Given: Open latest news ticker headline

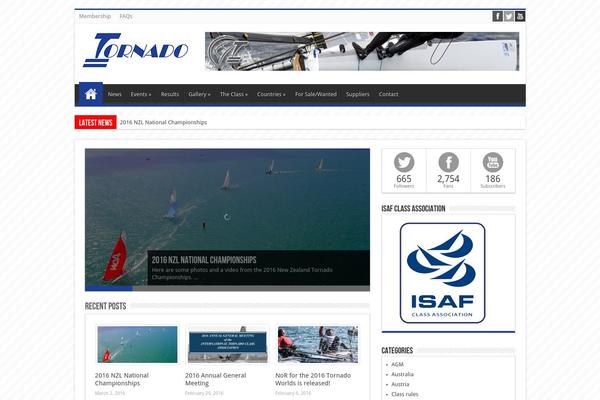Looking at the screenshot, I should [x=163, y=122].
